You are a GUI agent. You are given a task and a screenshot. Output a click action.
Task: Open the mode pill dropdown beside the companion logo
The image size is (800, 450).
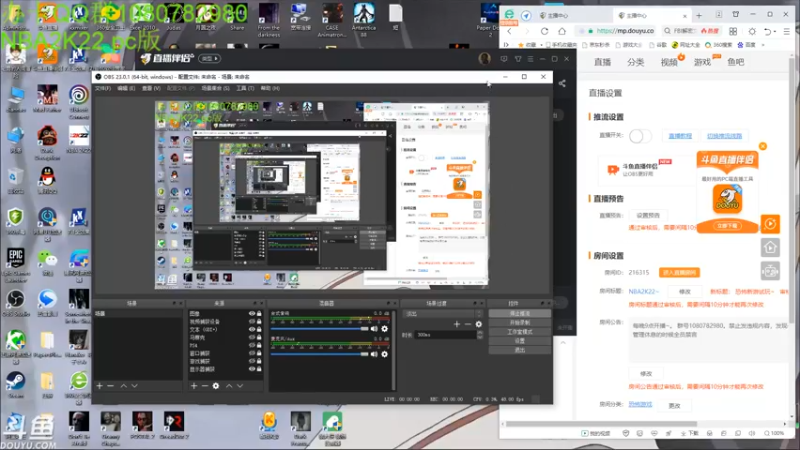coord(210,59)
